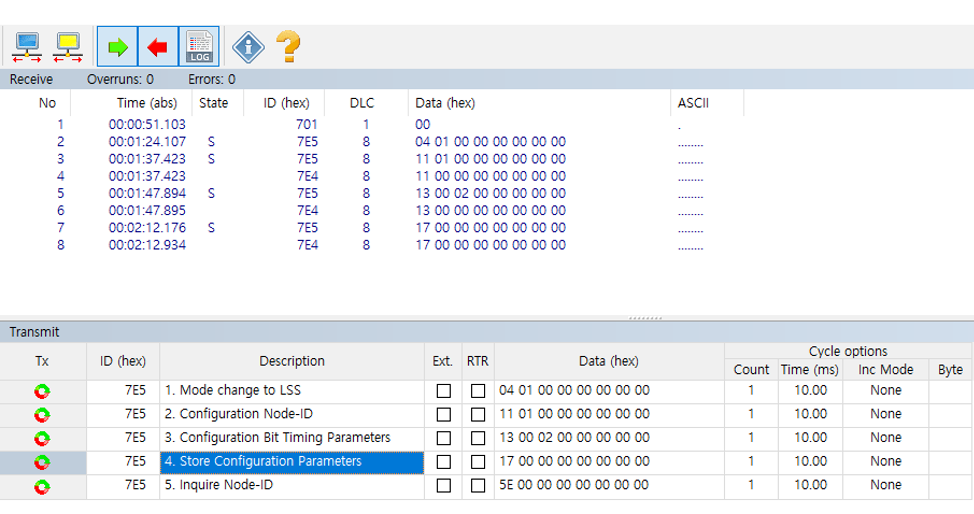Select the 4. Store Configuration Parameters description
The height and width of the screenshot is (514, 974).
pos(292,462)
